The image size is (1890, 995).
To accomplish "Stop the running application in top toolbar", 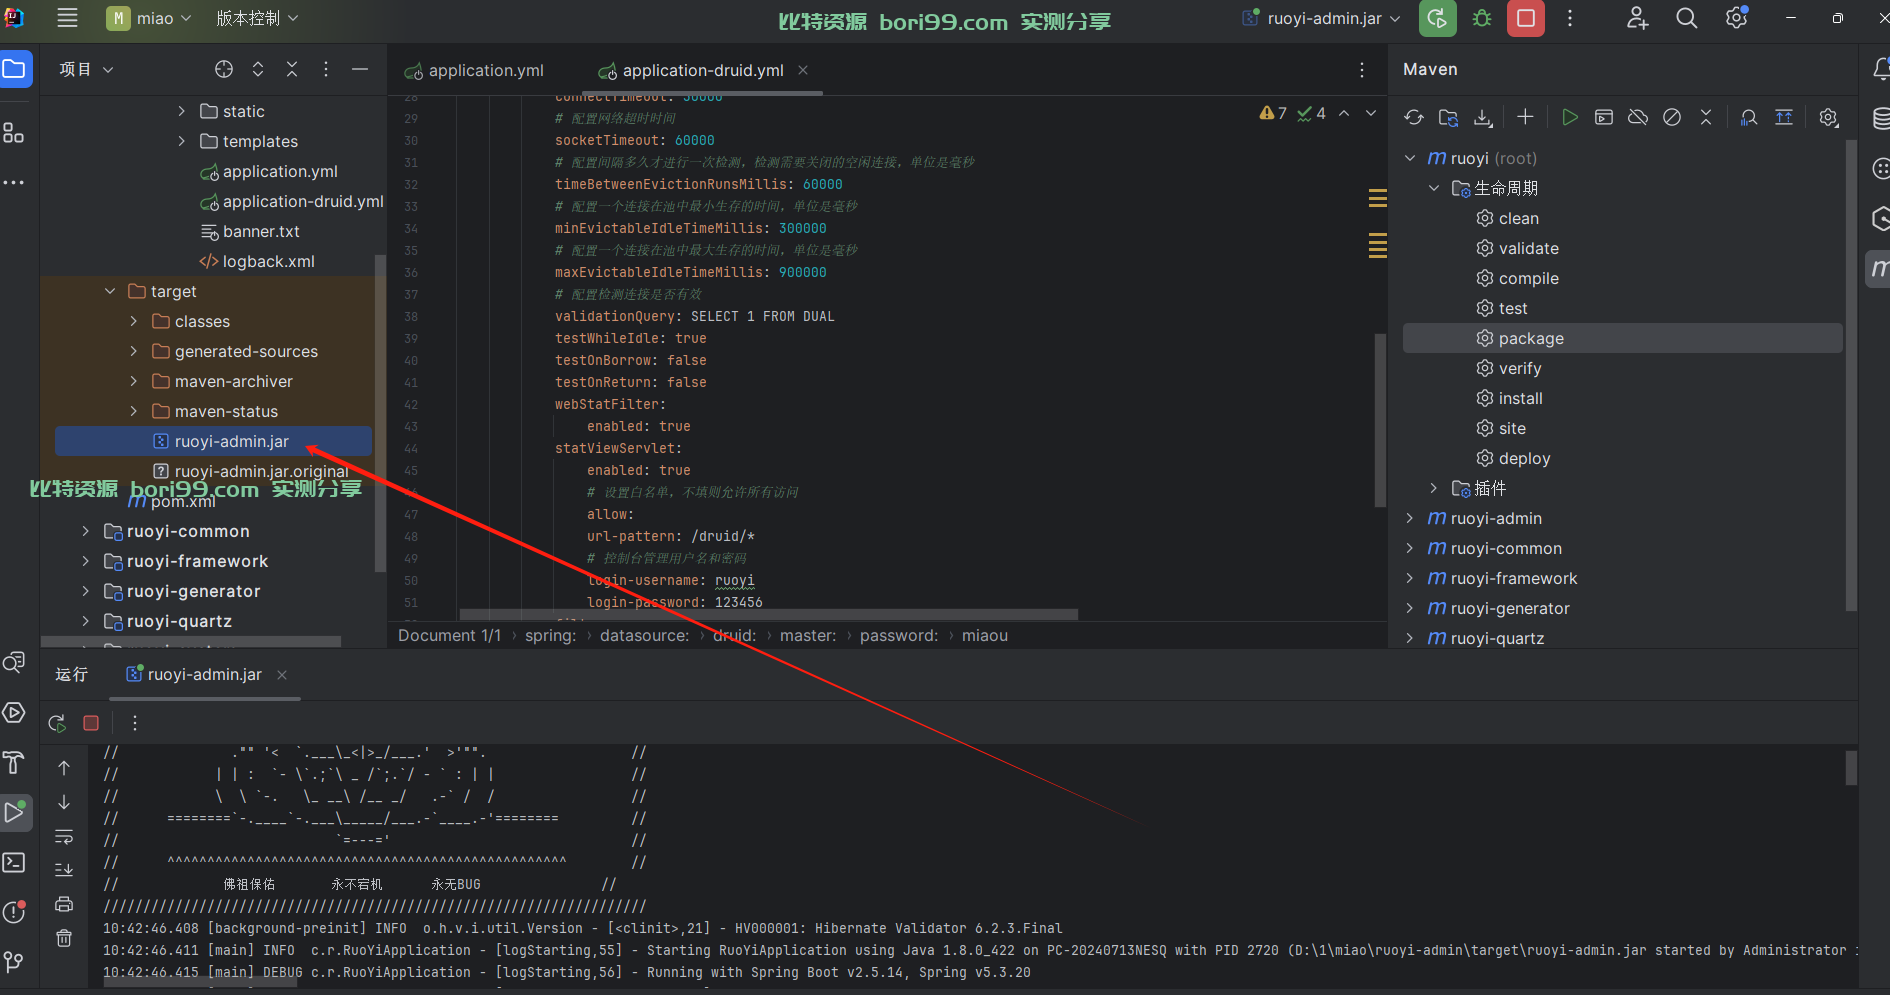I will pyautogui.click(x=1526, y=18).
